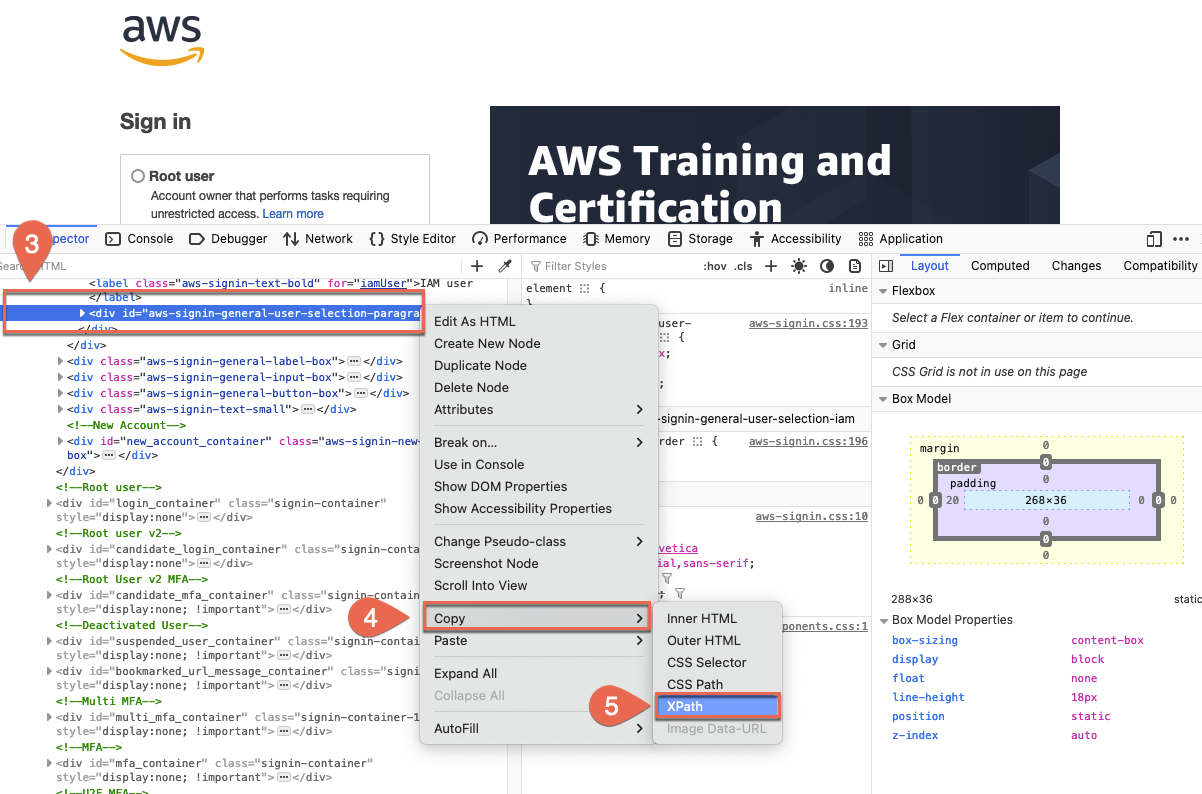Image resolution: width=1202 pixels, height=794 pixels.
Task: Expand the aws-signin-general-button-box div
Action: (x=62, y=393)
